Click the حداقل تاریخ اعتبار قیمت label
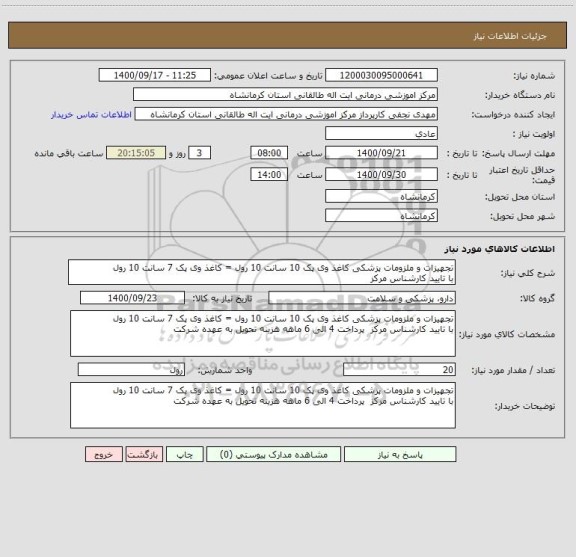Viewport: 576px width, 557px height. [x=522, y=175]
